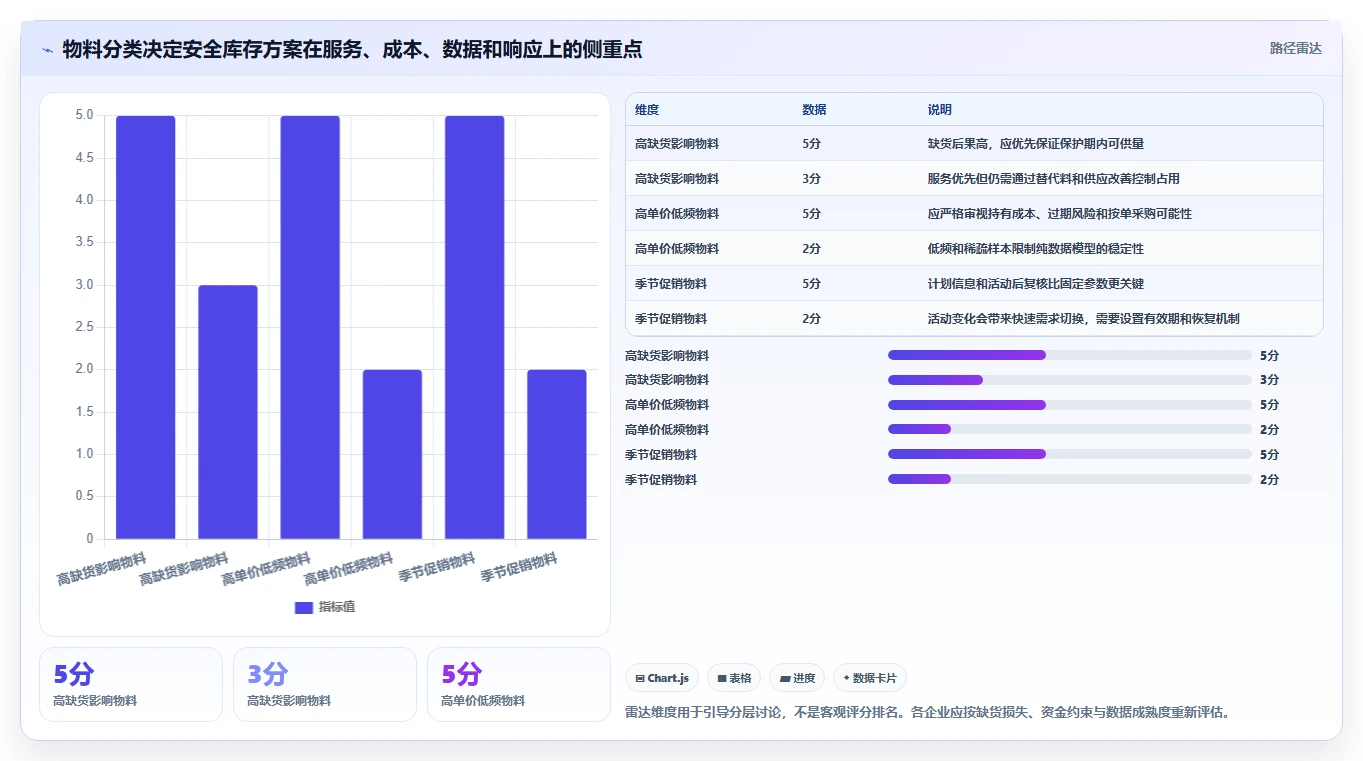1363x761 pixels.
Task: Toggle the 指标值 legend item
Action: coord(325,607)
